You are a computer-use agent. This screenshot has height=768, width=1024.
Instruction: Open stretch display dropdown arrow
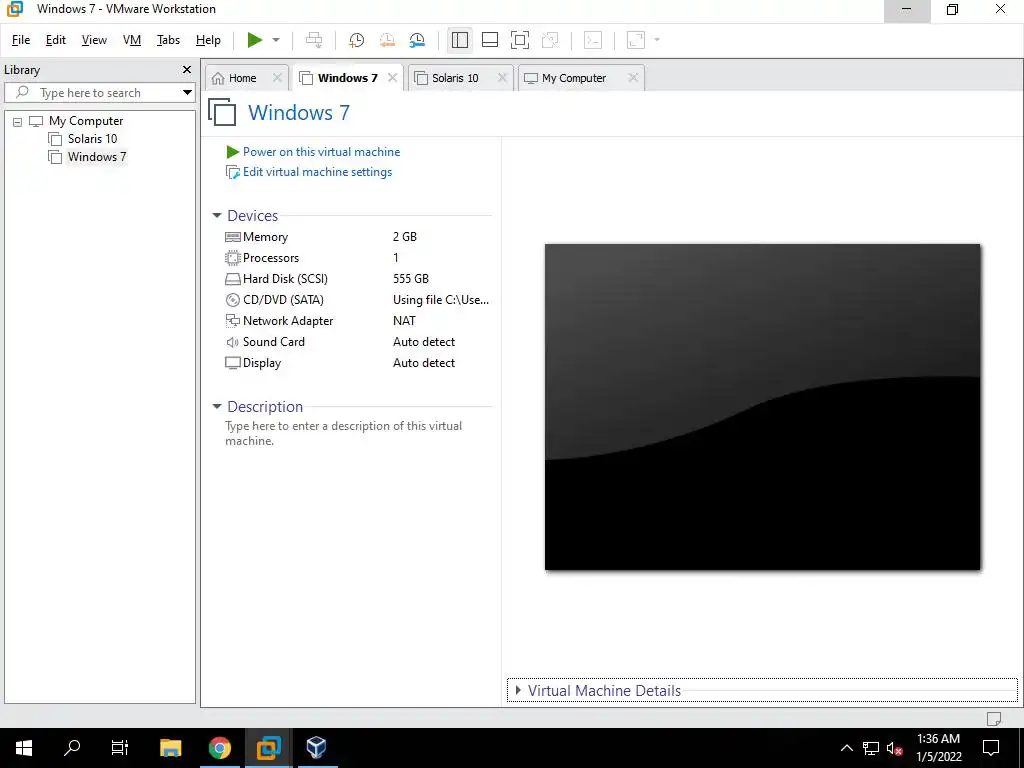(x=656, y=40)
